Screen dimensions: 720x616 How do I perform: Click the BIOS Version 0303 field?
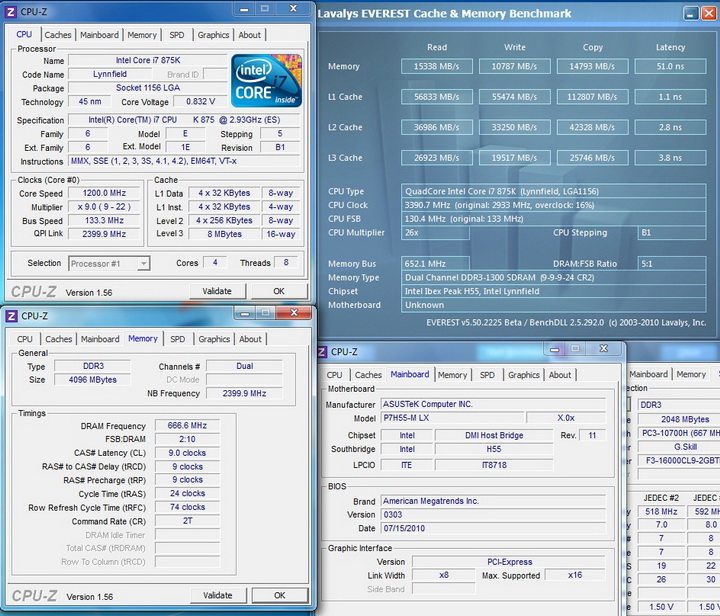[x=494, y=515]
